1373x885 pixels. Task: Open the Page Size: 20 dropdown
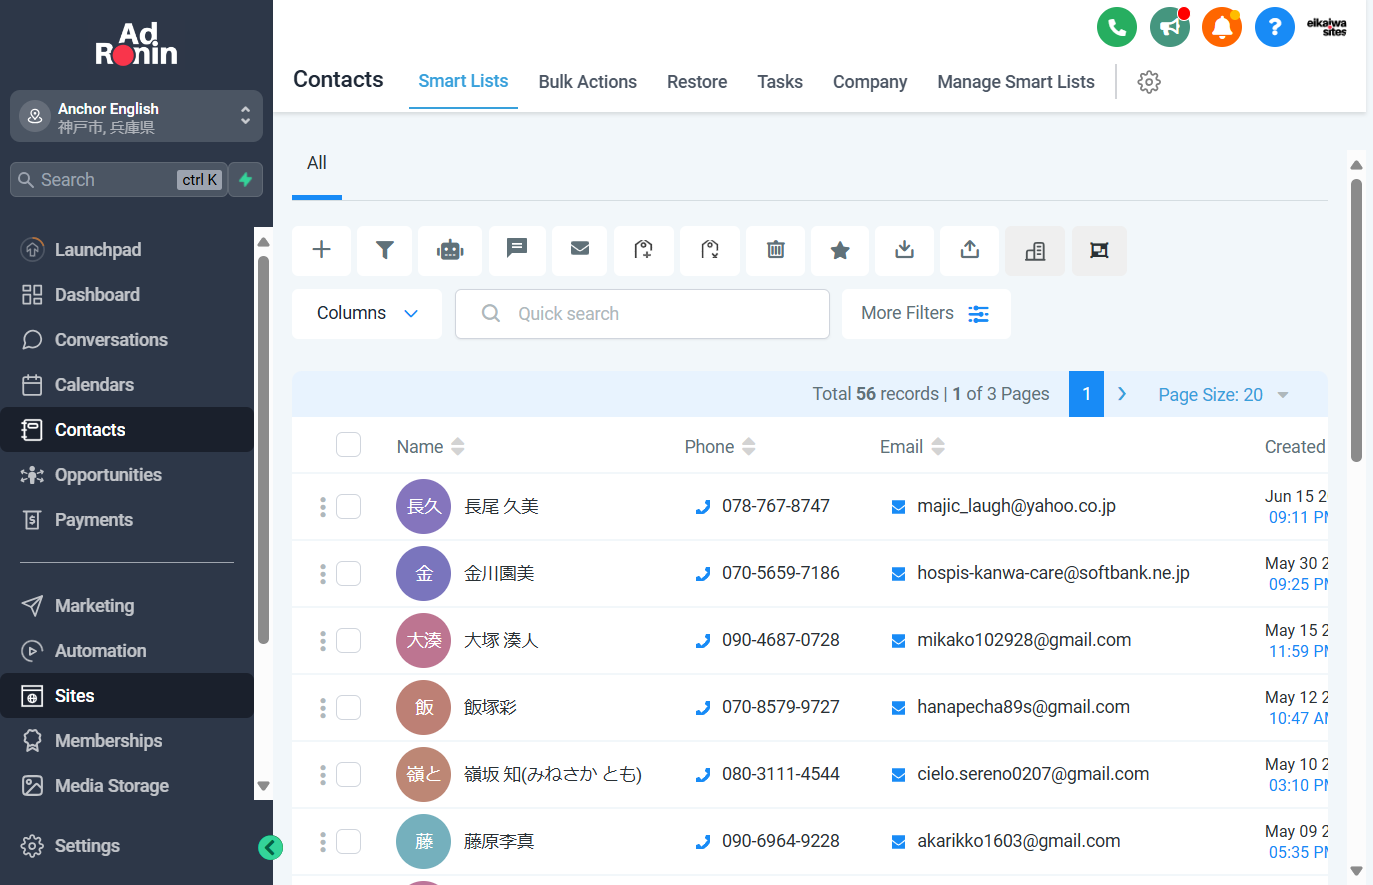[1223, 395]
